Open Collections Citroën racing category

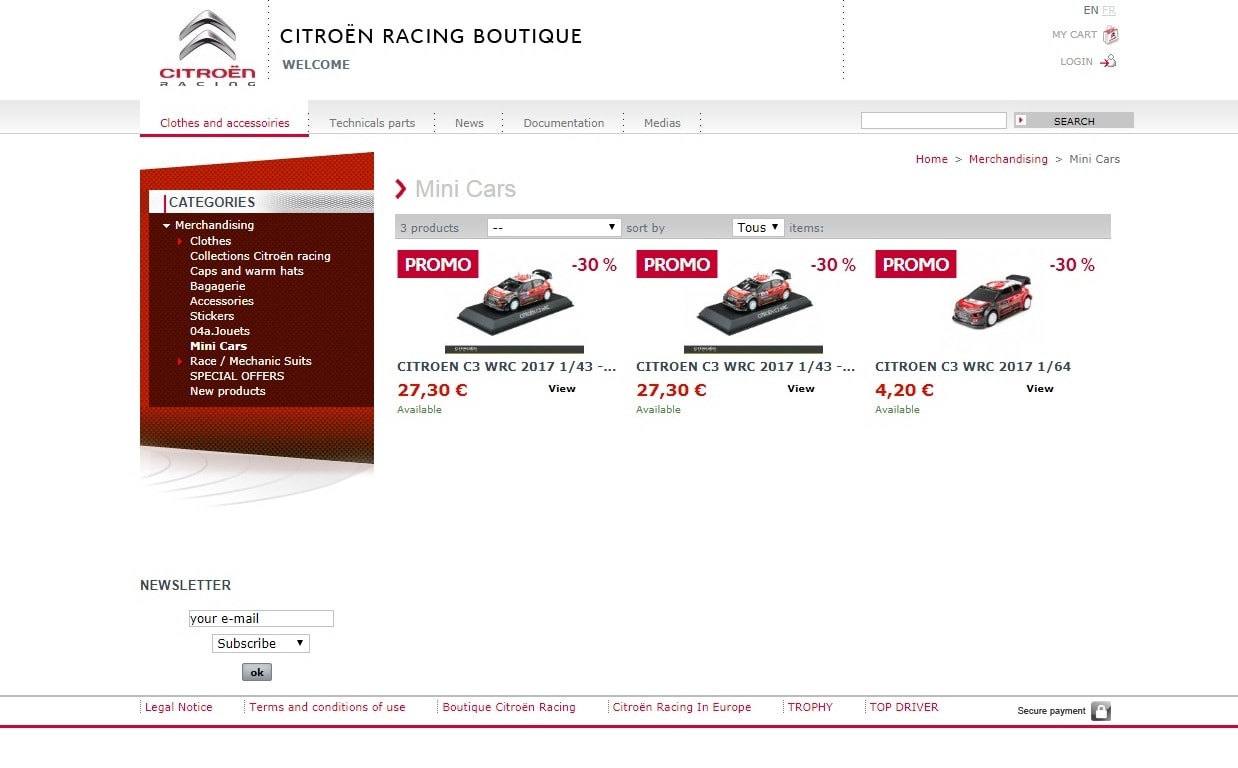(260, 256)
